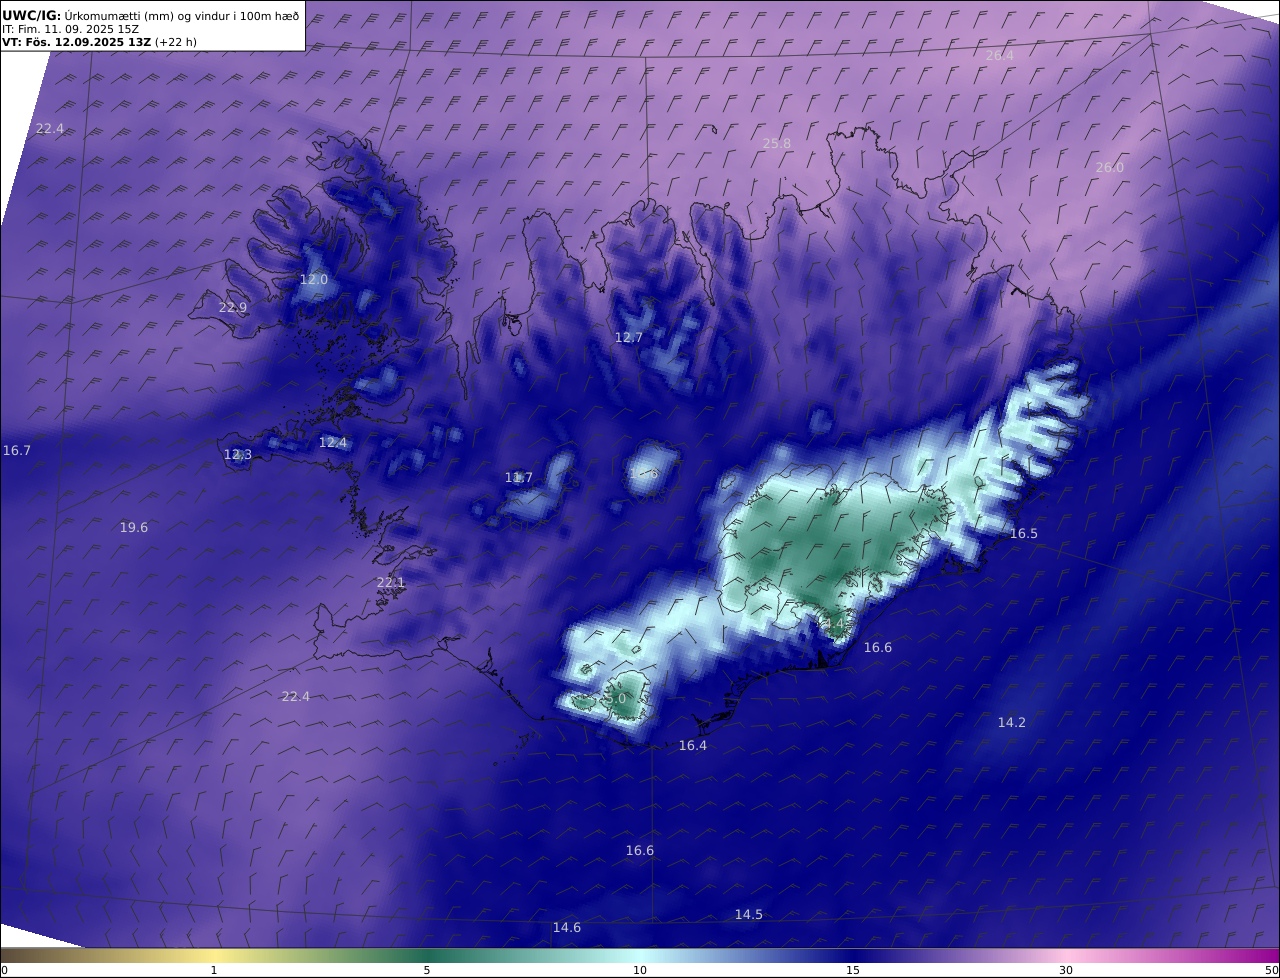Screen dimensions: 1280x978
Task: Click the color scale tick label 30
Action: [x=1066, y=970]
